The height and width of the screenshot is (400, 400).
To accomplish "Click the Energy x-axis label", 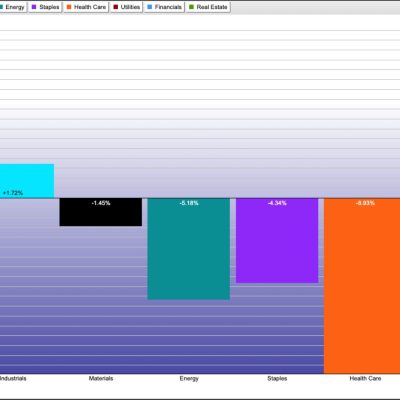I will [189, 379].
